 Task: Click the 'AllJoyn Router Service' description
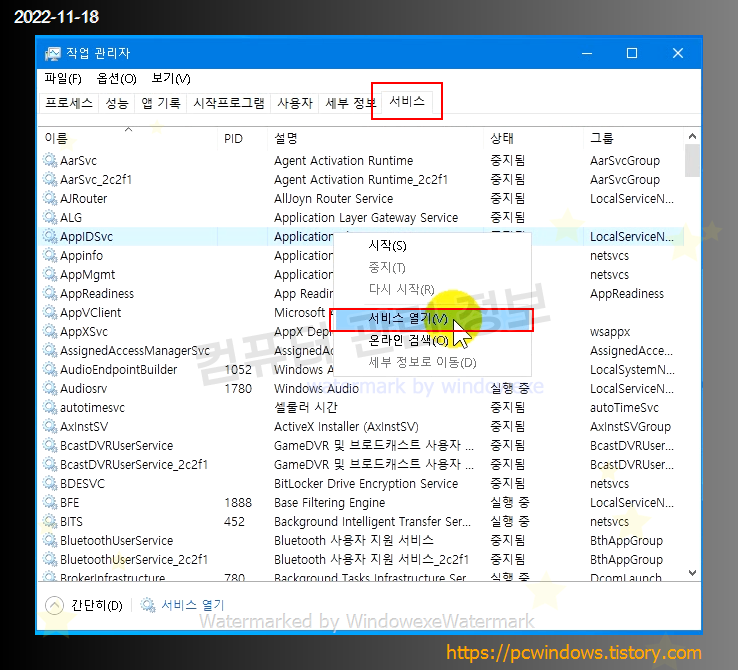pos(333,199)
